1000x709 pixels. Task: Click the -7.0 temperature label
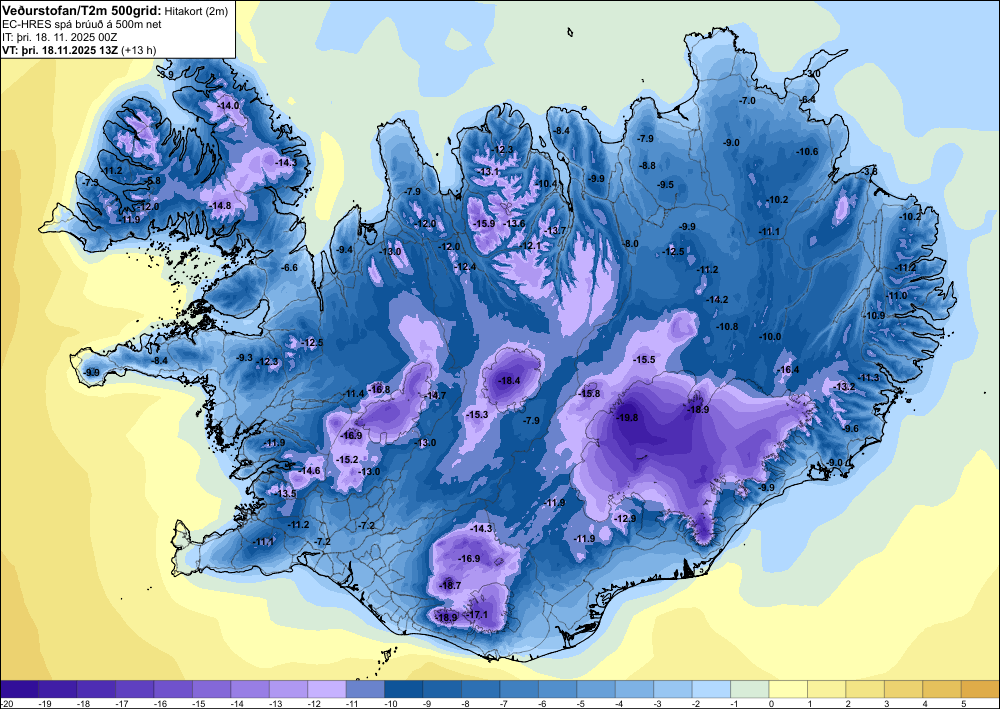click(x=747, y=101)
